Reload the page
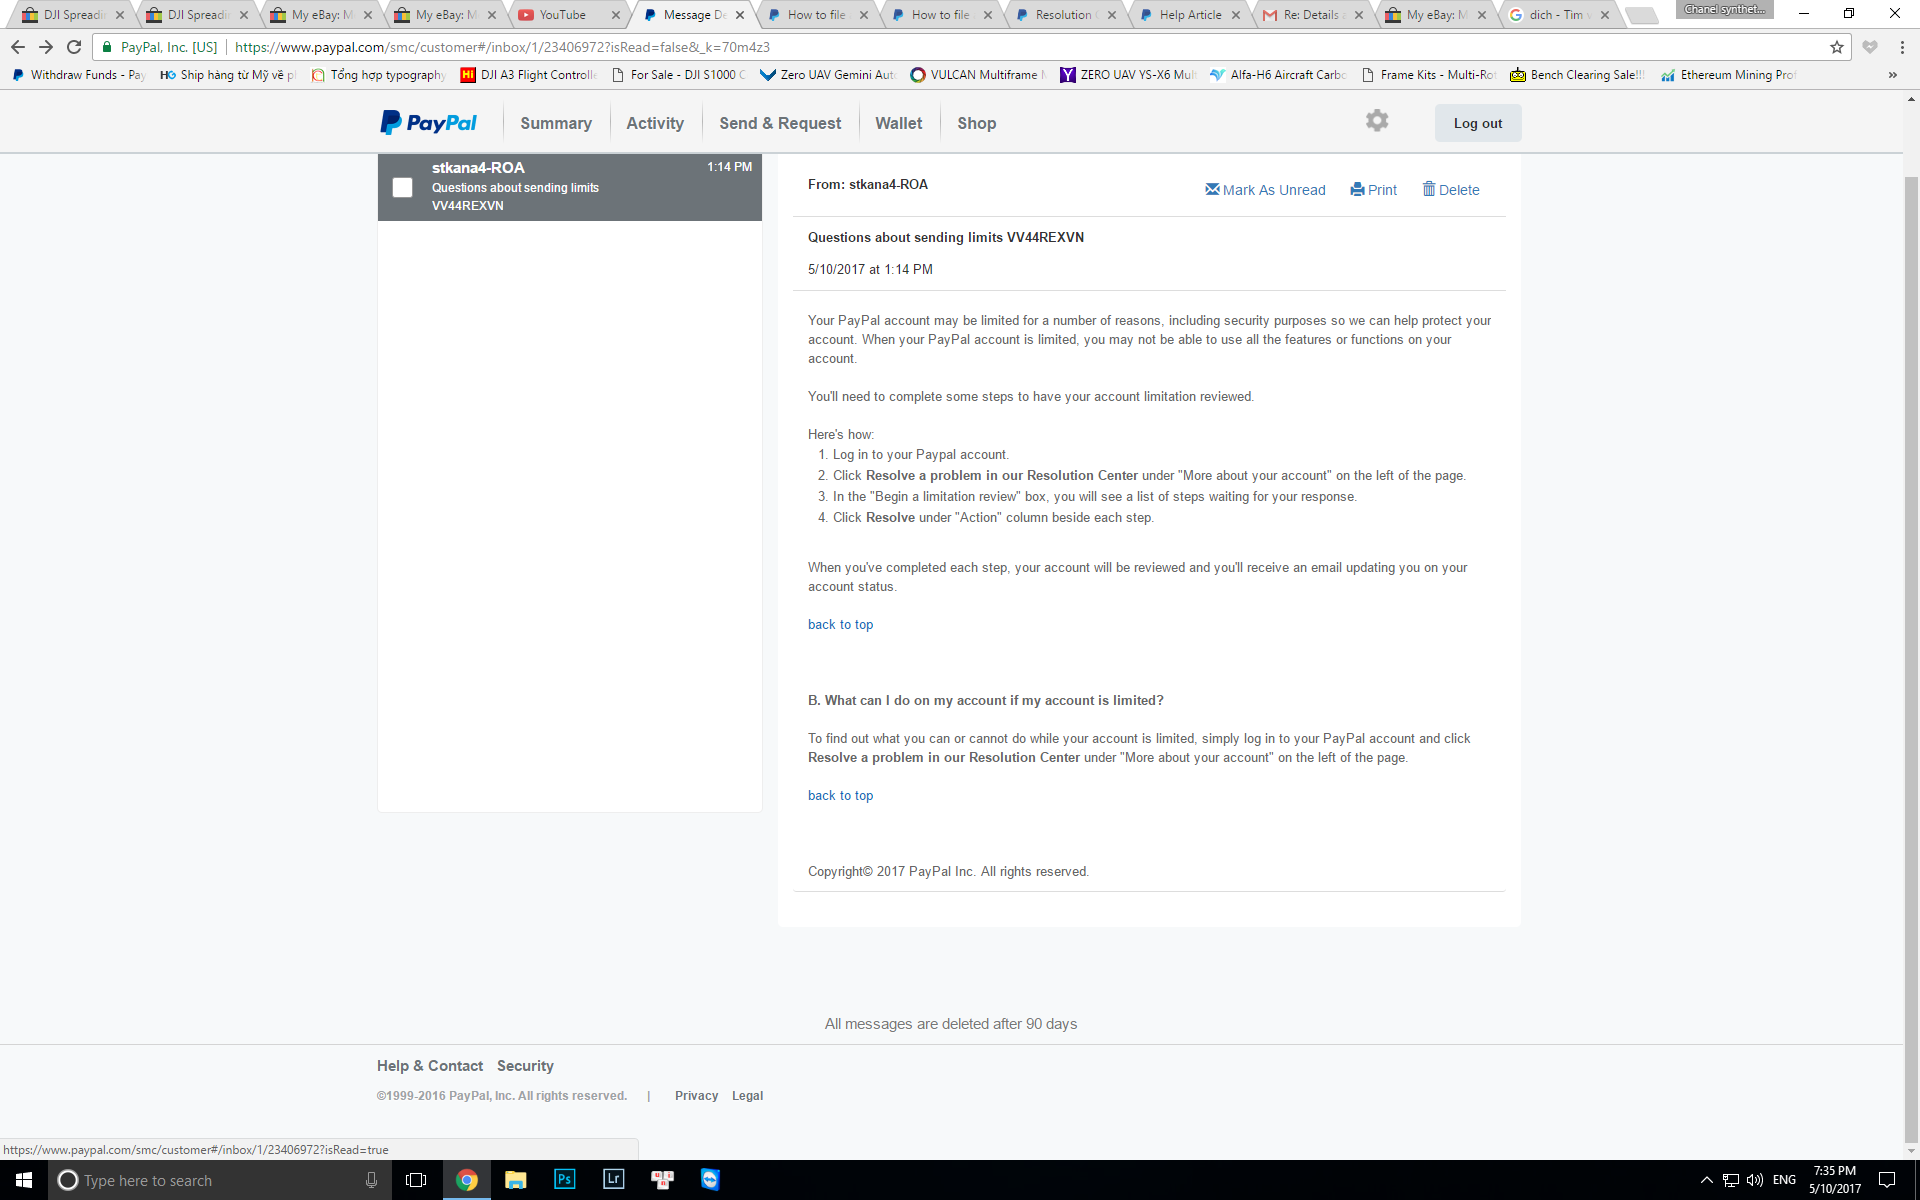This screenshot has height=1200, width=1920. click(x=74, y=47)
